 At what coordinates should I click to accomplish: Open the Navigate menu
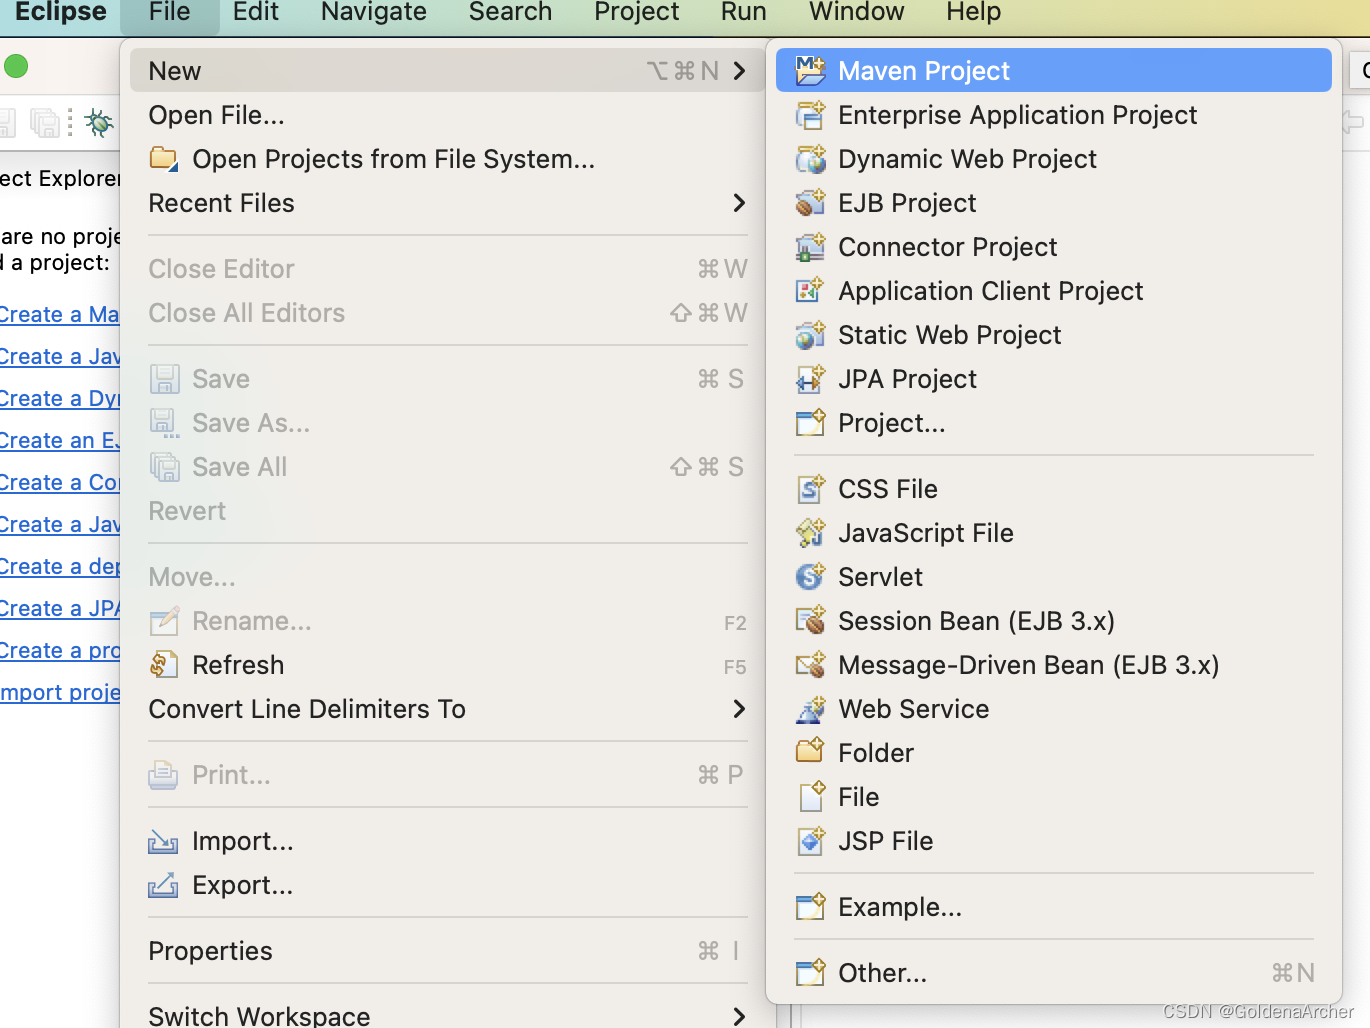click(x=374, y=12)
